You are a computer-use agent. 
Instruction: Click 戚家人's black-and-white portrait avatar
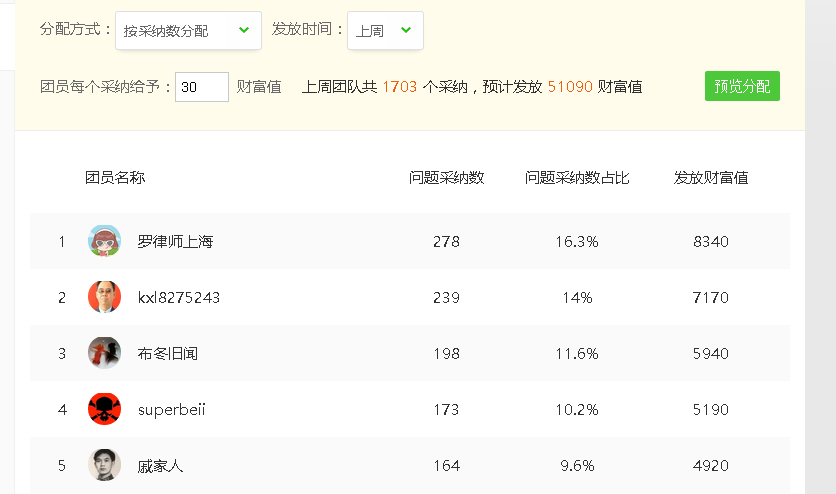[104, 465]
